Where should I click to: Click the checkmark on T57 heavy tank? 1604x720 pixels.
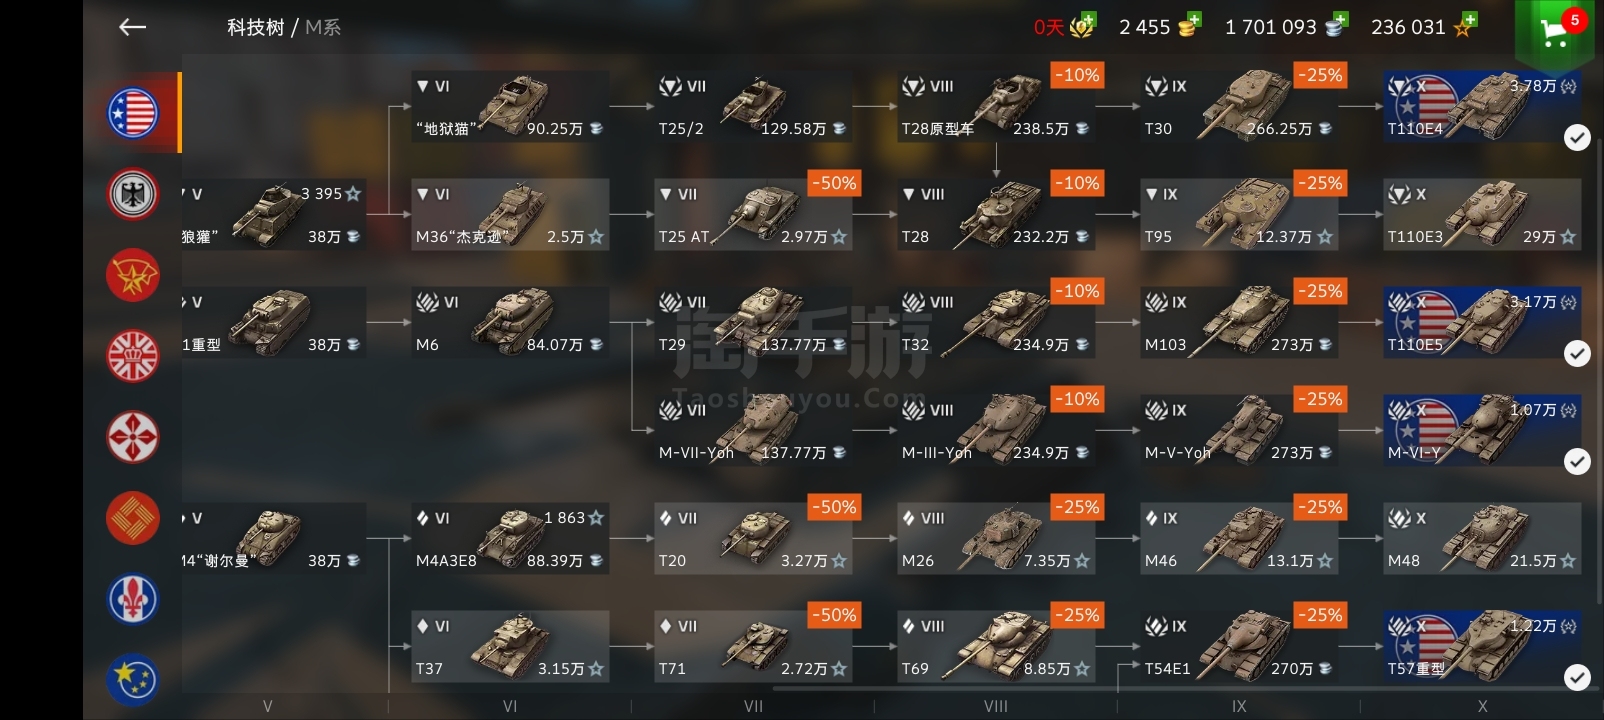click(x=1577, y=677)
